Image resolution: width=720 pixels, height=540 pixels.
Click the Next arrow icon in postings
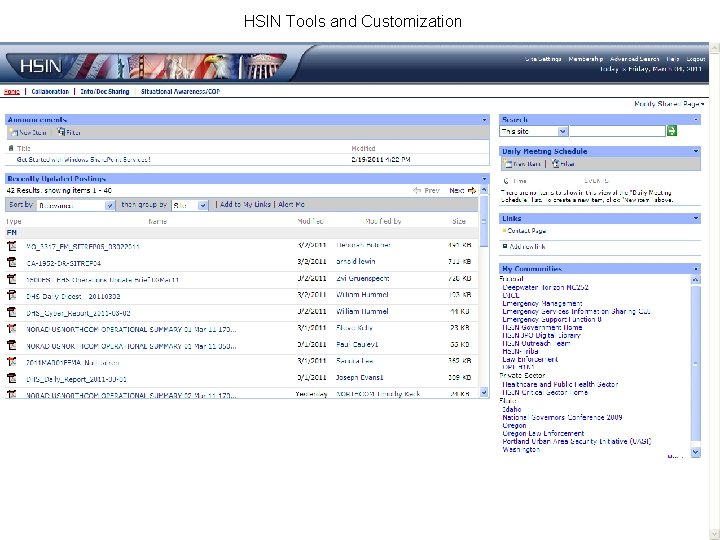(x=472, y=191)
